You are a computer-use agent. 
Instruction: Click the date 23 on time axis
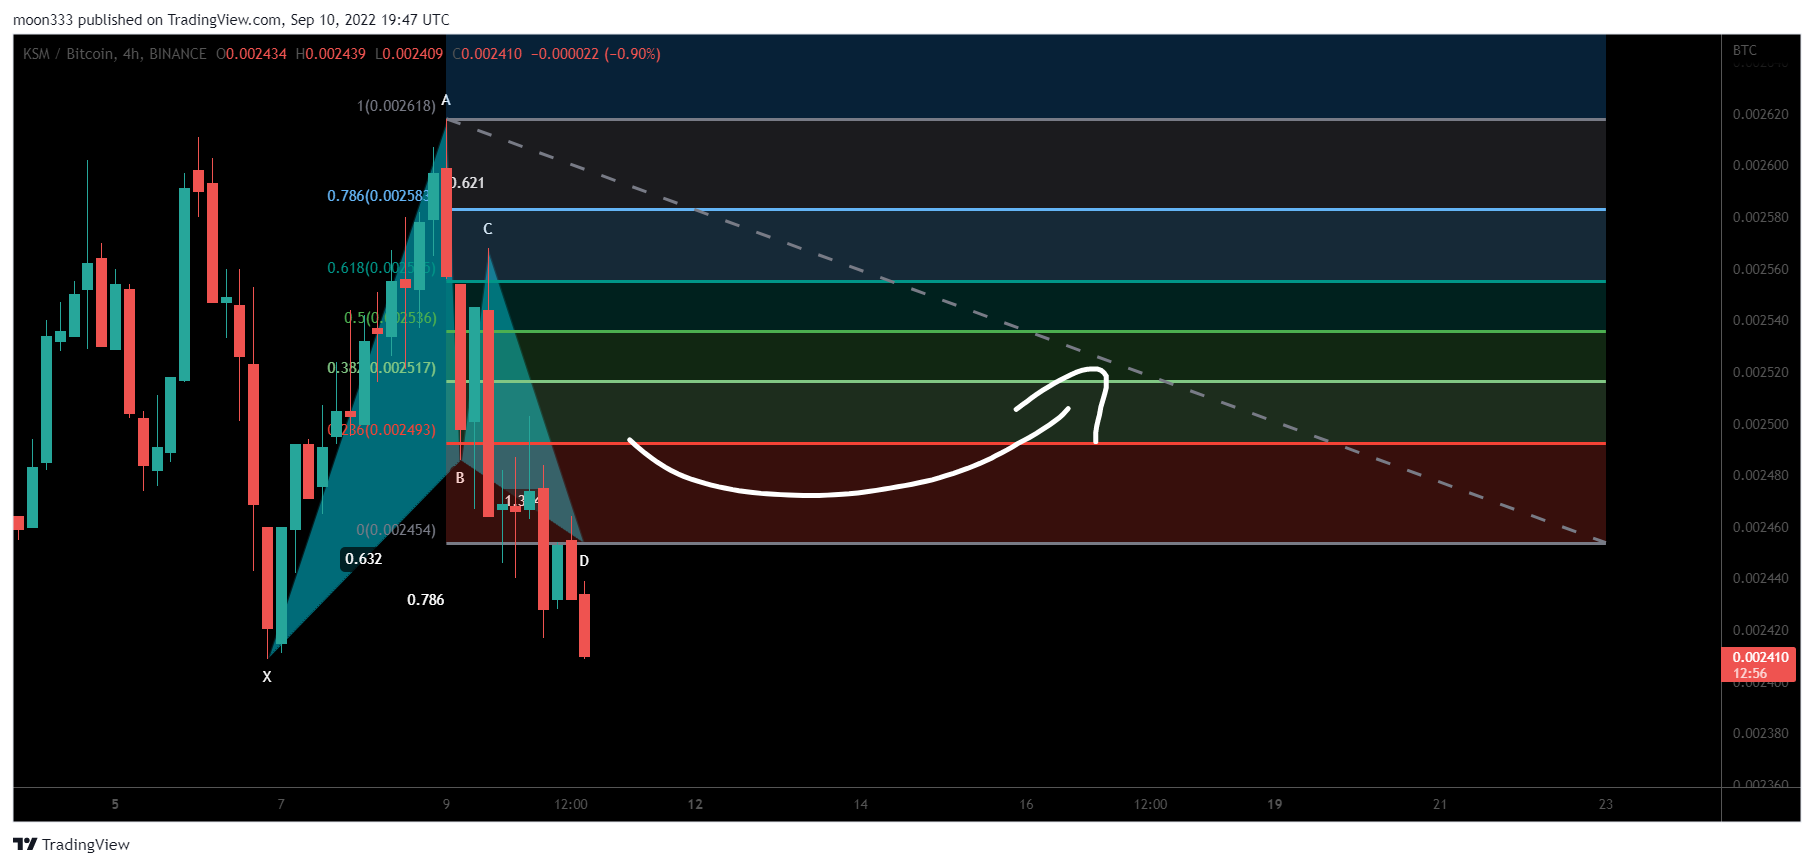(1606, 804)
